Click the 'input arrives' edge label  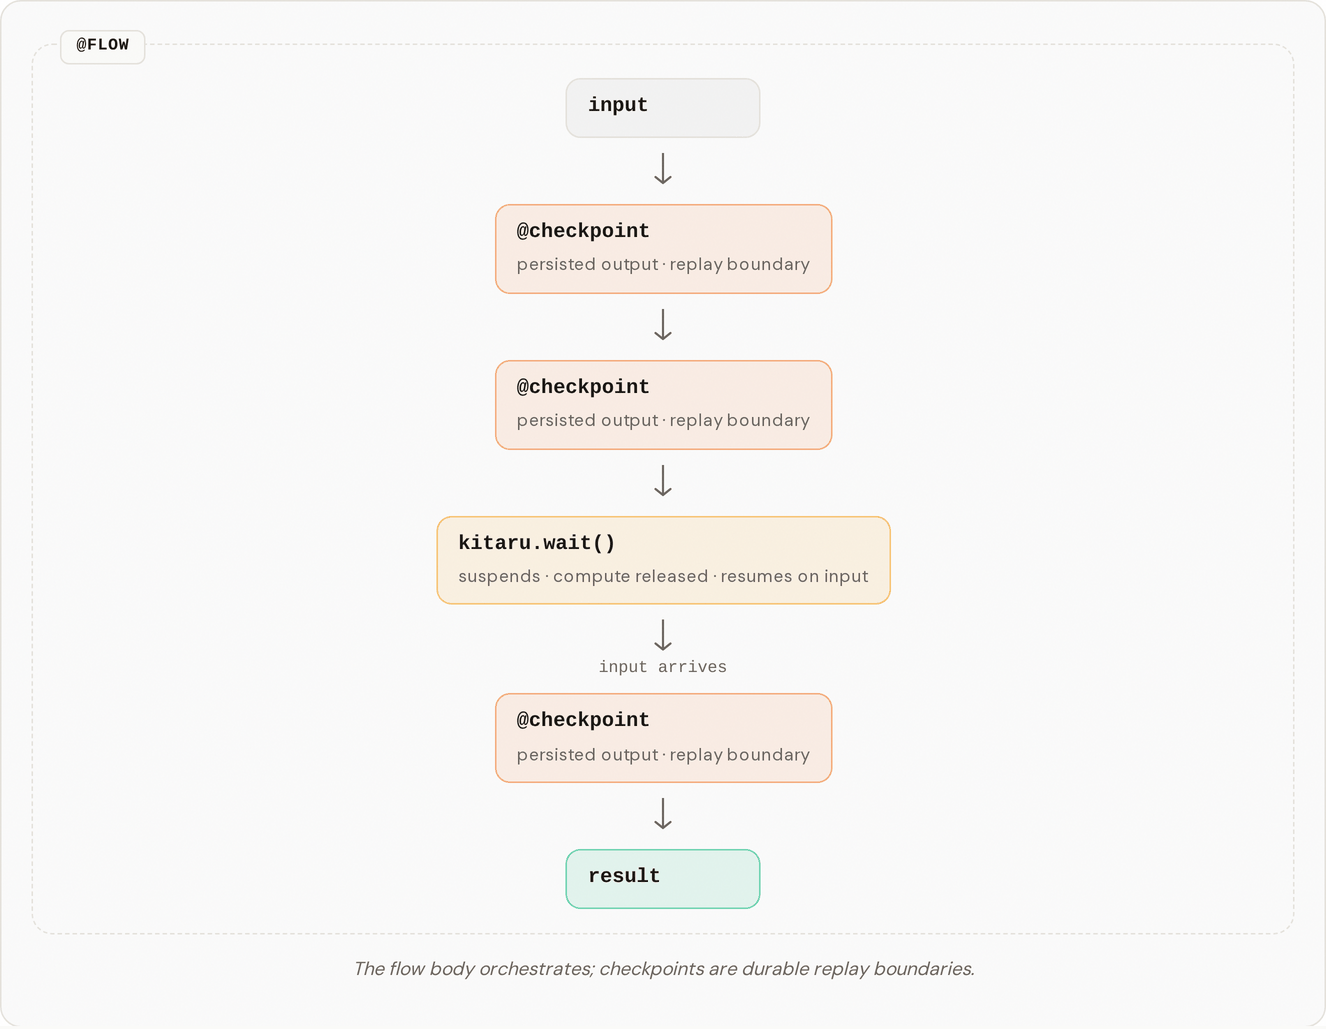[x=663, y=667]
